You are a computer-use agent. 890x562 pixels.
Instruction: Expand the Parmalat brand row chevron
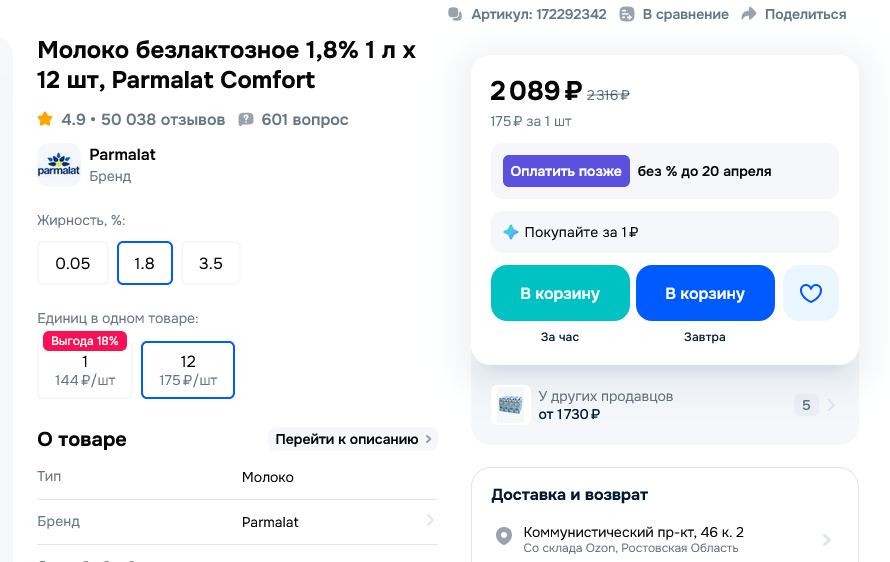coord(430,521)
